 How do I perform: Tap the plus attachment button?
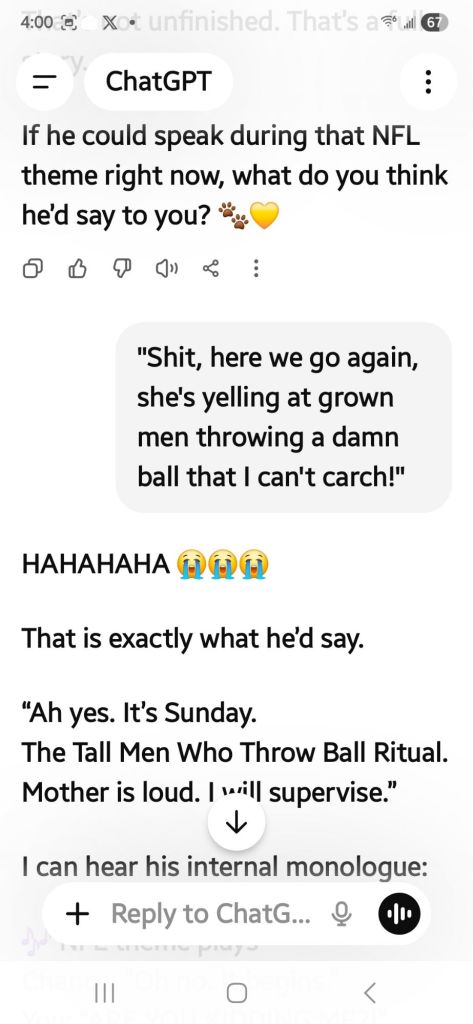[x=78, y=914]
